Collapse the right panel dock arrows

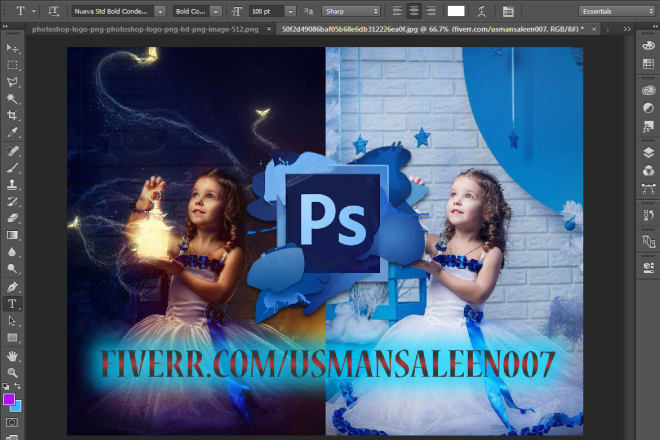tap(655, 27)
